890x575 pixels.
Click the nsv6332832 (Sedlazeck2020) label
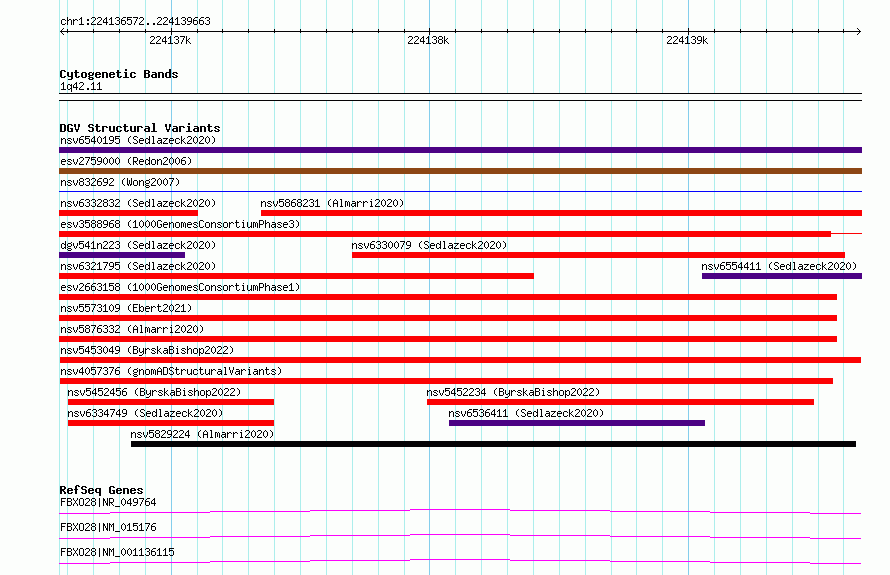coord(138,203)
